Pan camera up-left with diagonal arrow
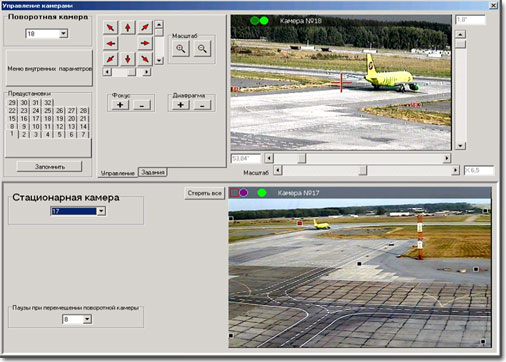This screenshot has width=506, height=362. tap(111, 27)
